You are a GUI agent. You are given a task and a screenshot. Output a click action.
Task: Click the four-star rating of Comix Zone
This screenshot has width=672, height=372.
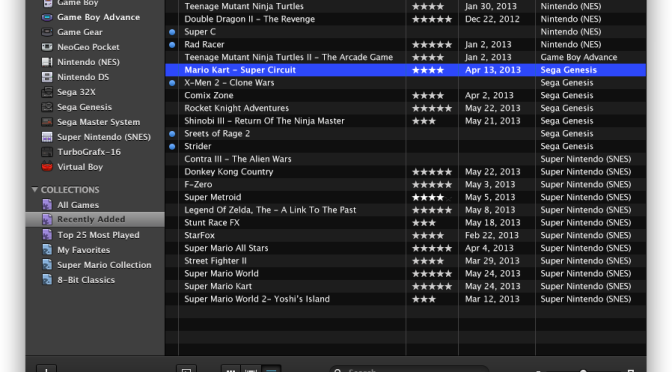pos(428,96)
